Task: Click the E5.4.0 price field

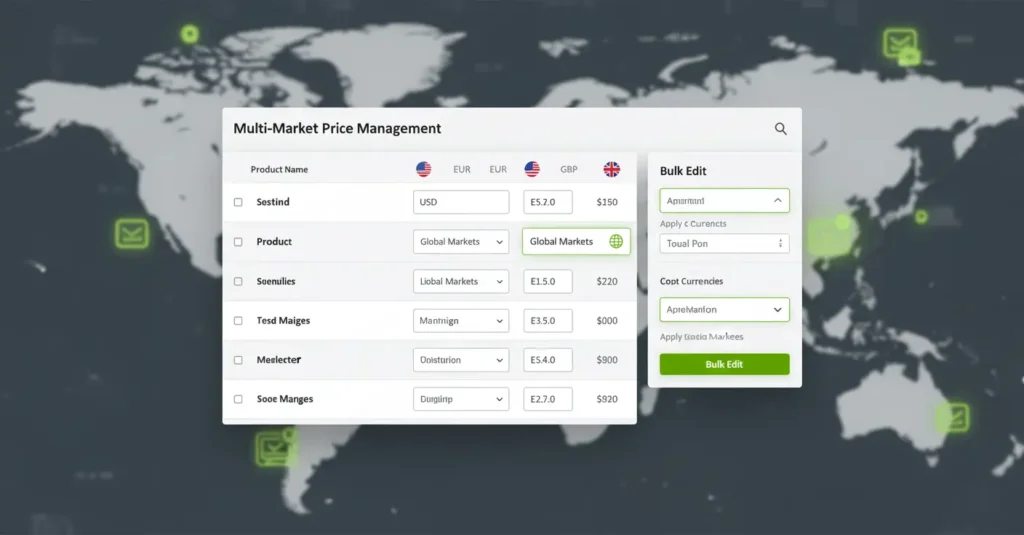Action: pos(548,360)
